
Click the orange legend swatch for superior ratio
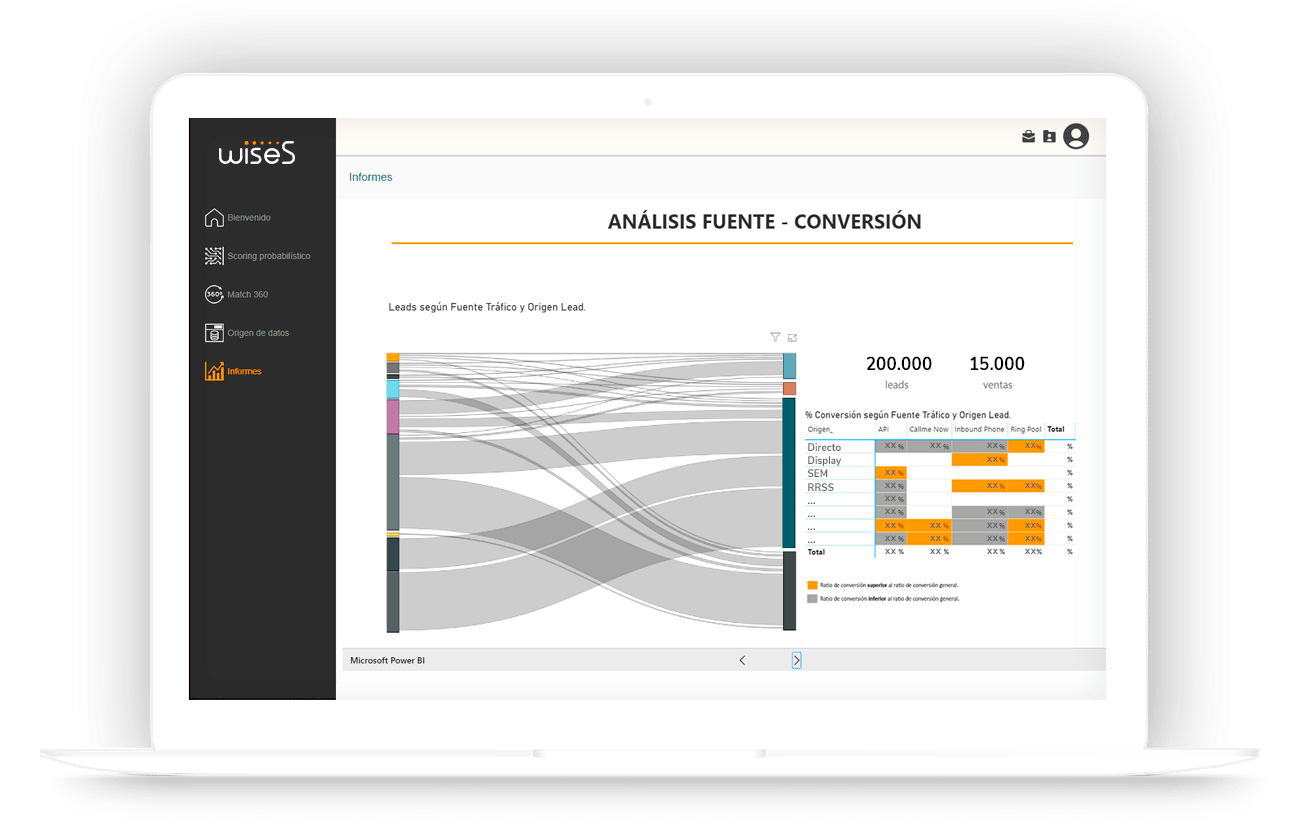click(x=812, y=585)
